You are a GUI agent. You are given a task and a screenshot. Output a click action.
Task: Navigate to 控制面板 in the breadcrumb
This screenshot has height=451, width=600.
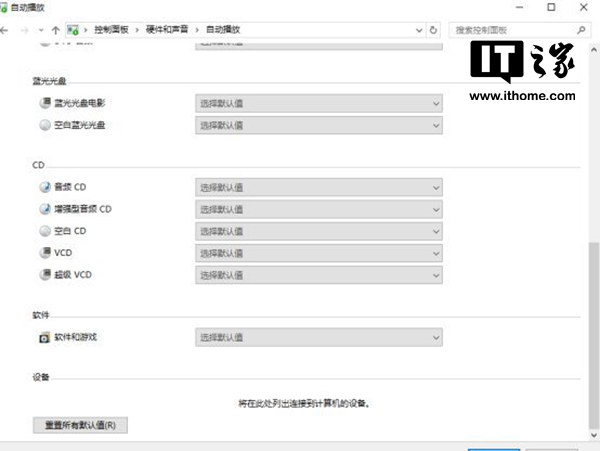point(110,30)
